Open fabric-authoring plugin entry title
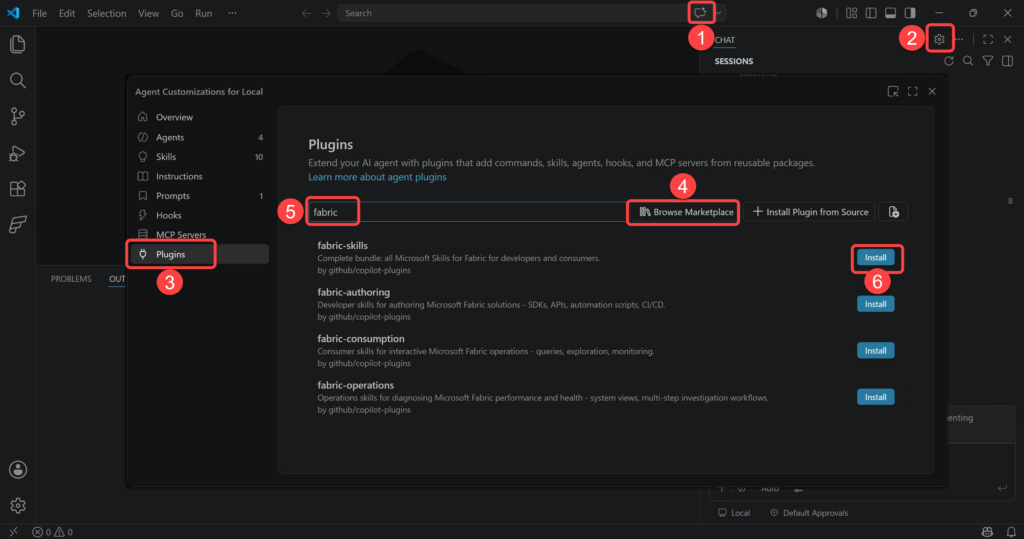1024x539 pixels. tap(353, 292)
